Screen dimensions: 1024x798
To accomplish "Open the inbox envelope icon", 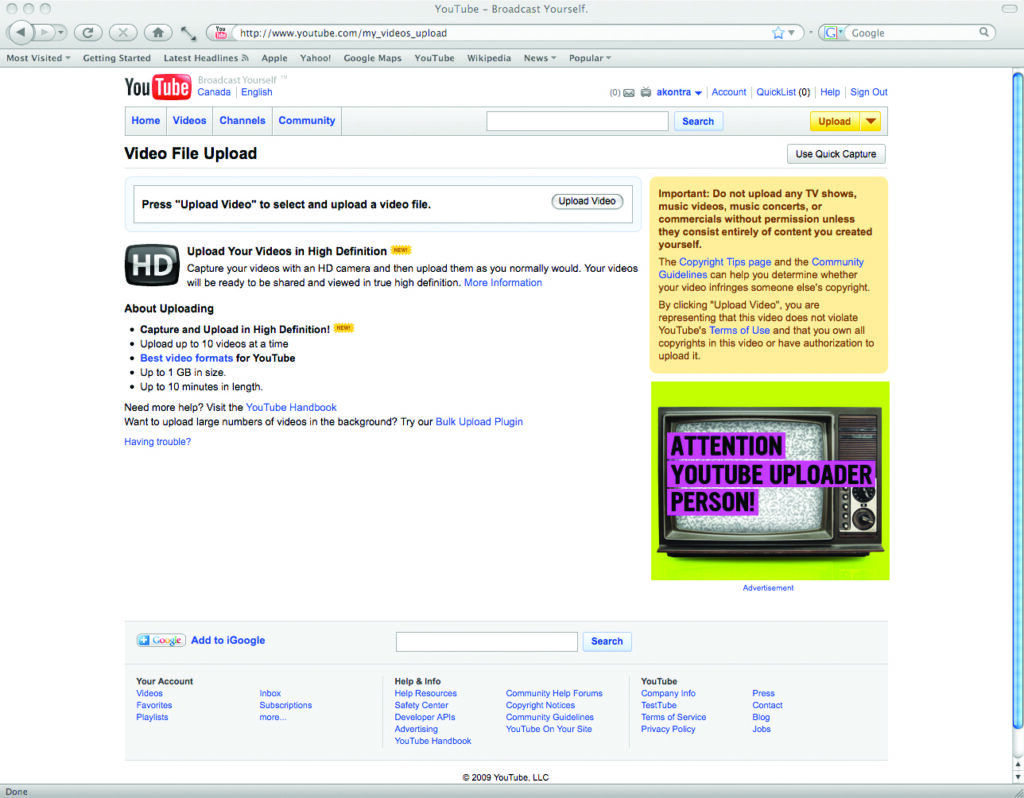I will pyautogui.click(x=629, y=93).
